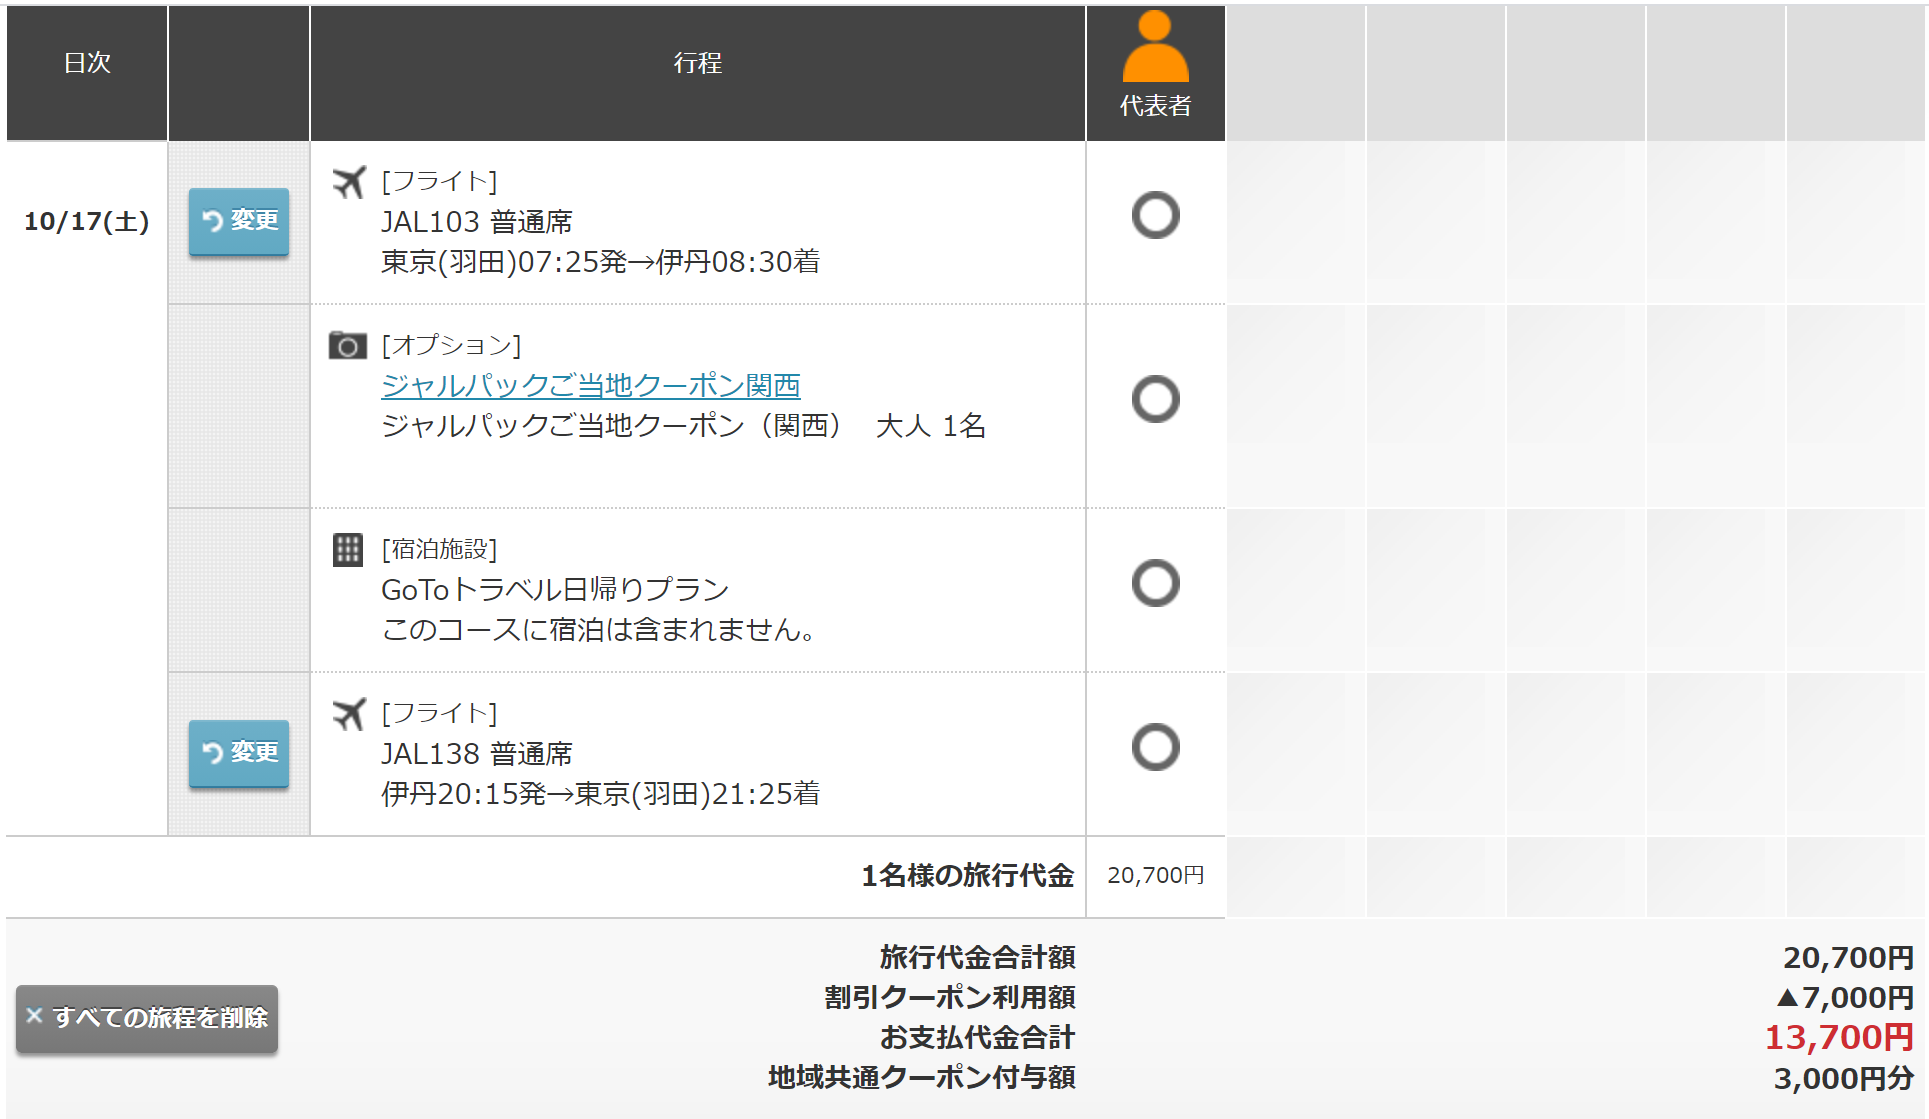Click the 10/17(土) date cell
Viewport: 1929px width, 1119px height.
[87, 221]
